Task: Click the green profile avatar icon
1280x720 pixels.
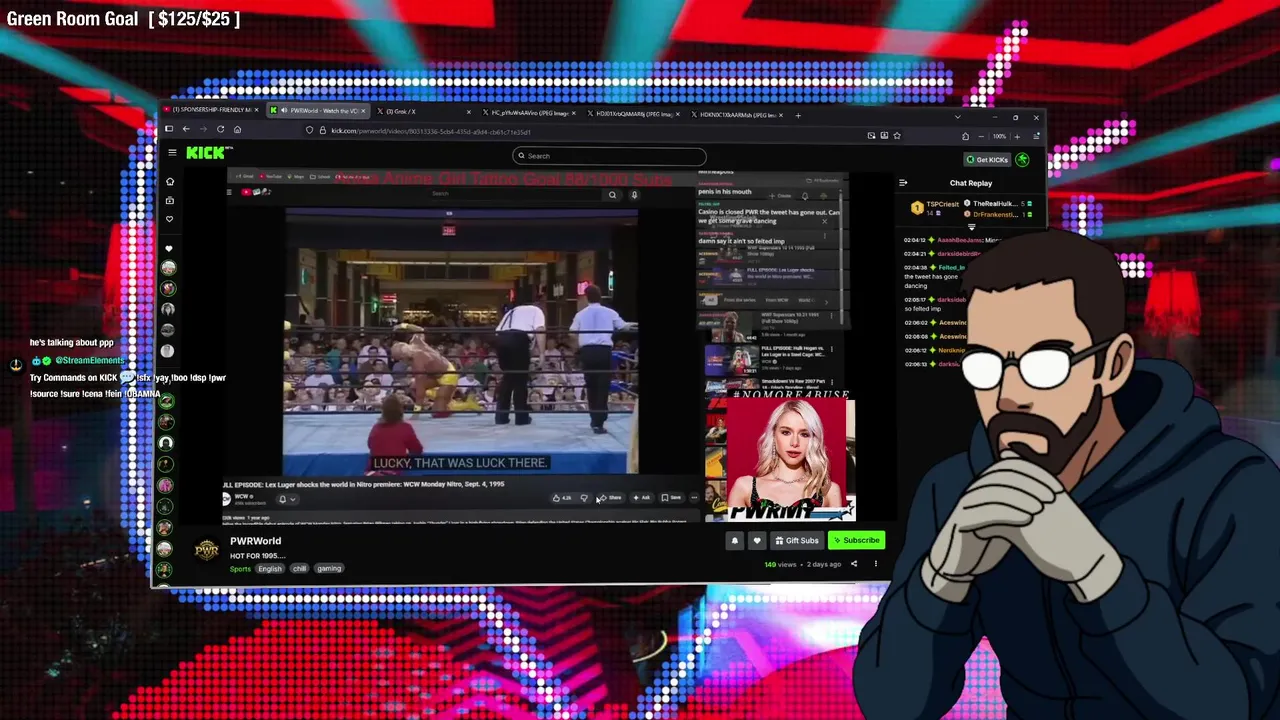Action: click(x=1022, y=159)
